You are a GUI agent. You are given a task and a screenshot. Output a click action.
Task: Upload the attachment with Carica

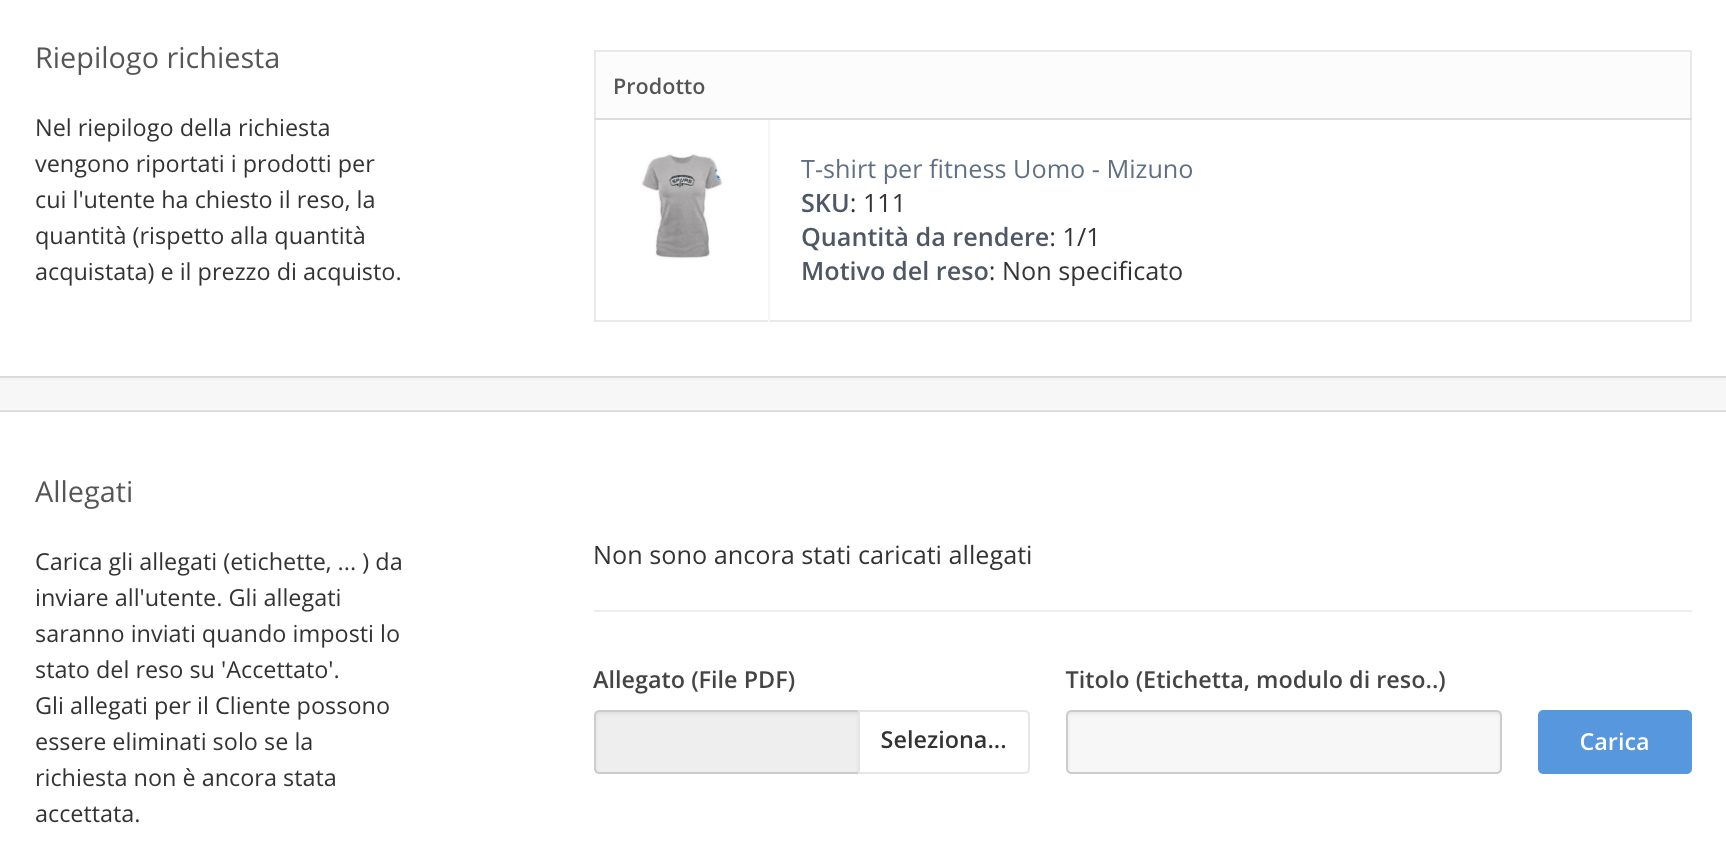tap(1614, 741)
